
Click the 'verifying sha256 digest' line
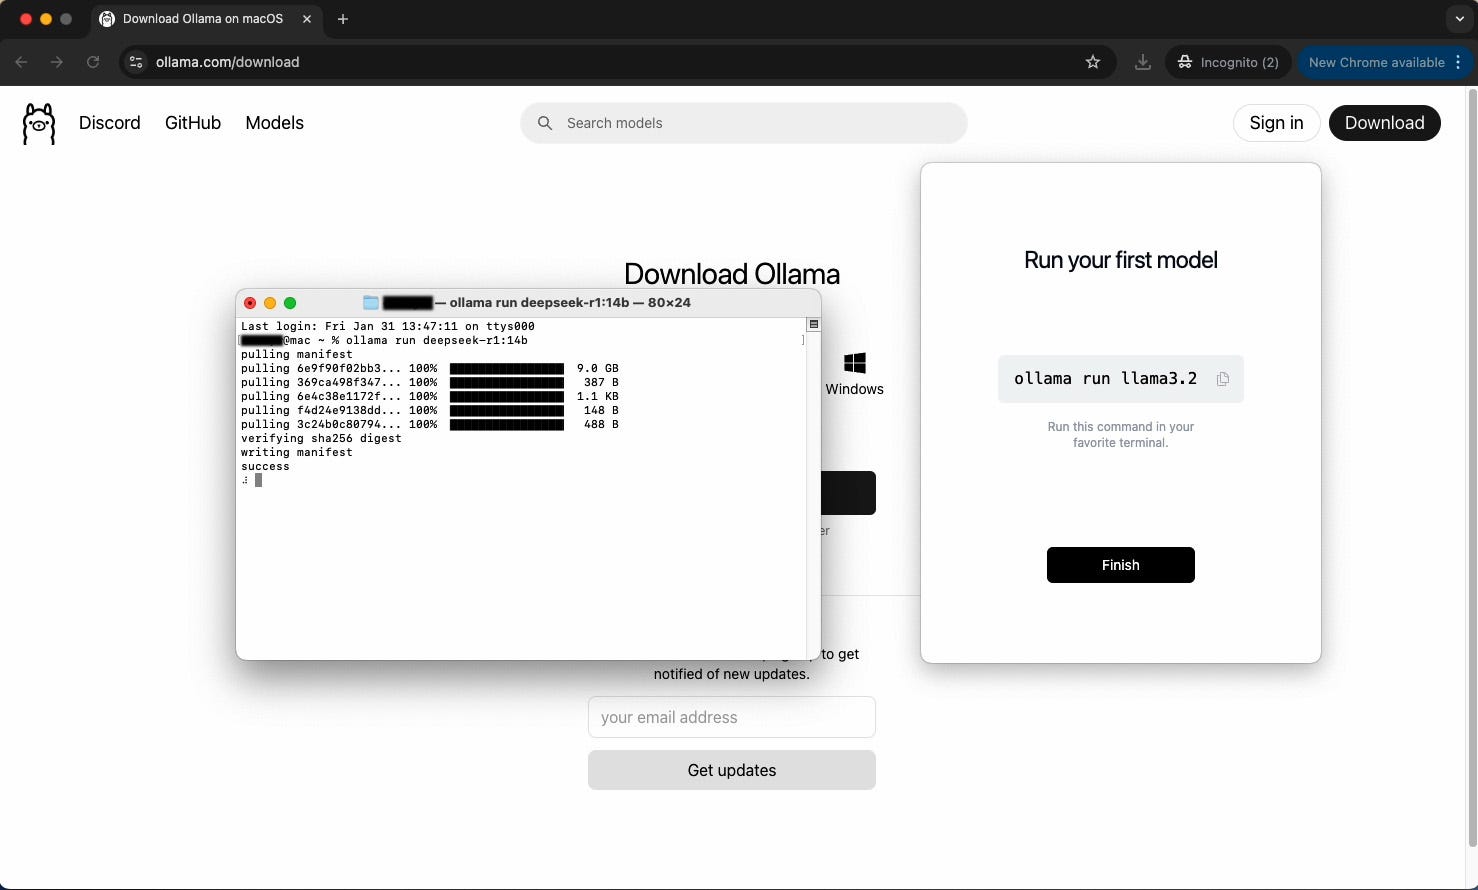coord(321,438)
